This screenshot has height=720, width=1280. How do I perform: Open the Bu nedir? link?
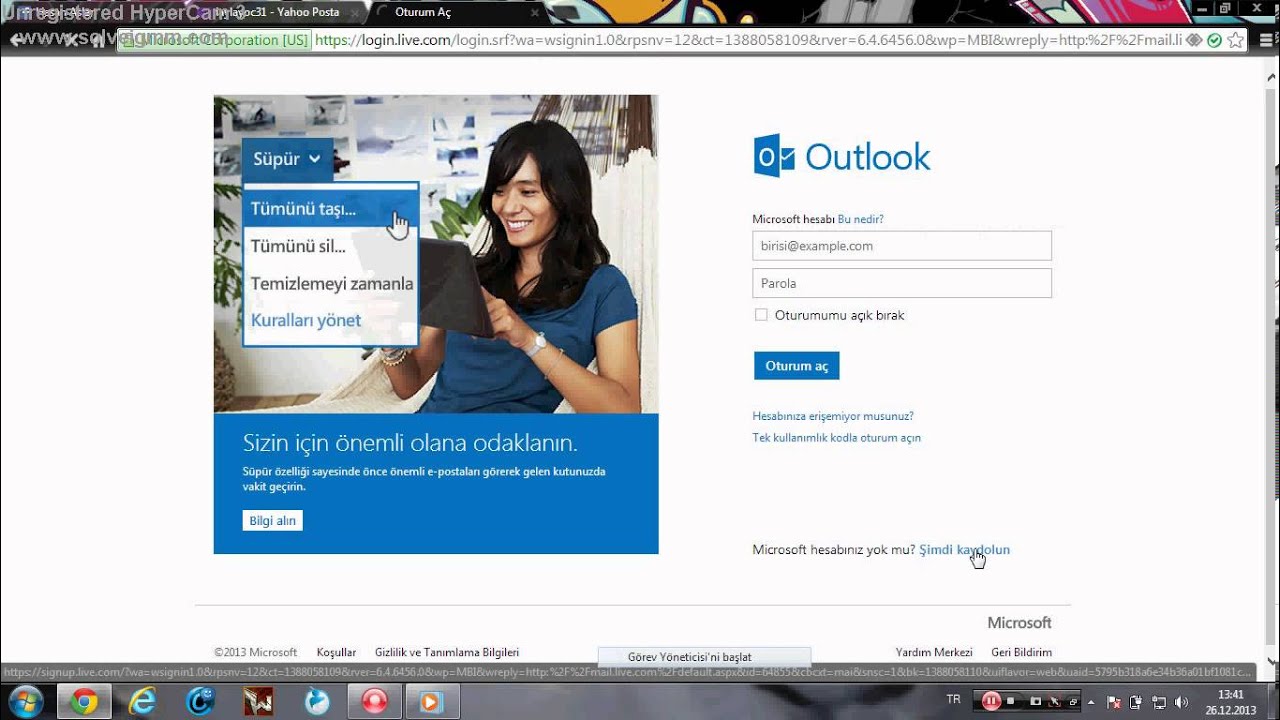tap(861, 219)
